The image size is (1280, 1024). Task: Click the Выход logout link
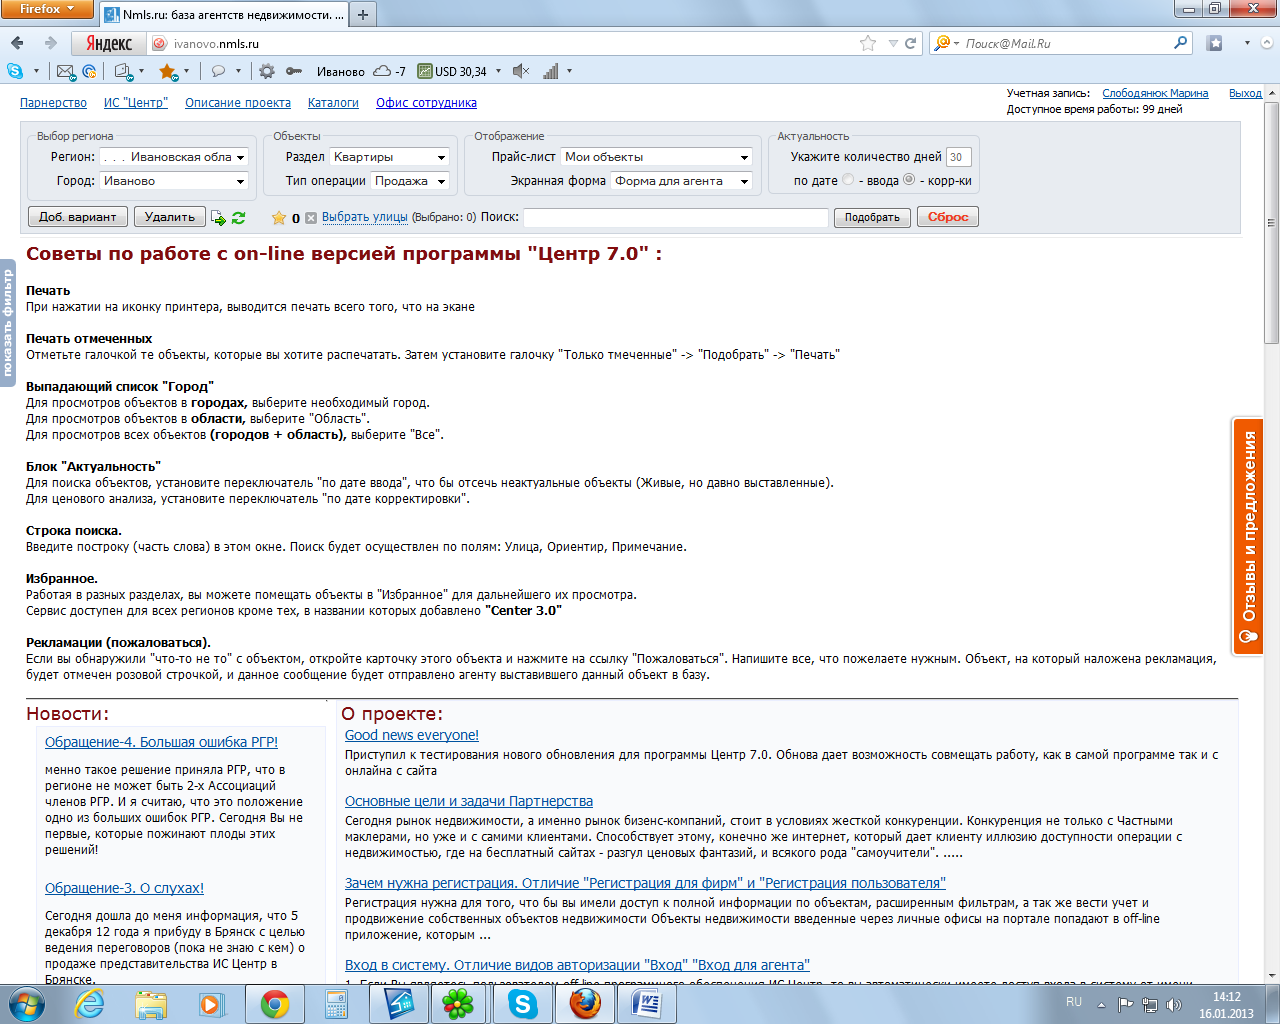click(1245, 93)
